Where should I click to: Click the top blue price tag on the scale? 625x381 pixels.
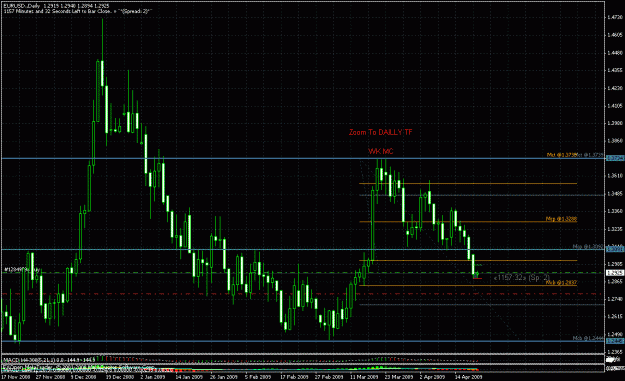(615, 158)
